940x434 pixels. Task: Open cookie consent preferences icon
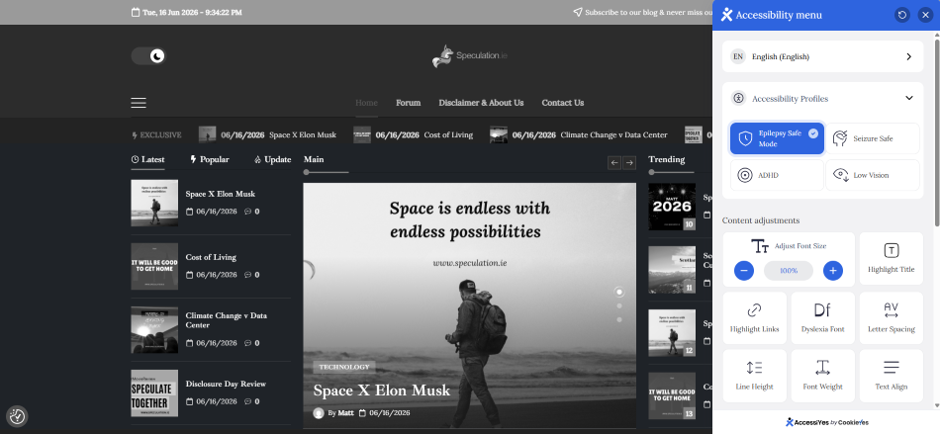pyautogui.click(x=17, y=416)
